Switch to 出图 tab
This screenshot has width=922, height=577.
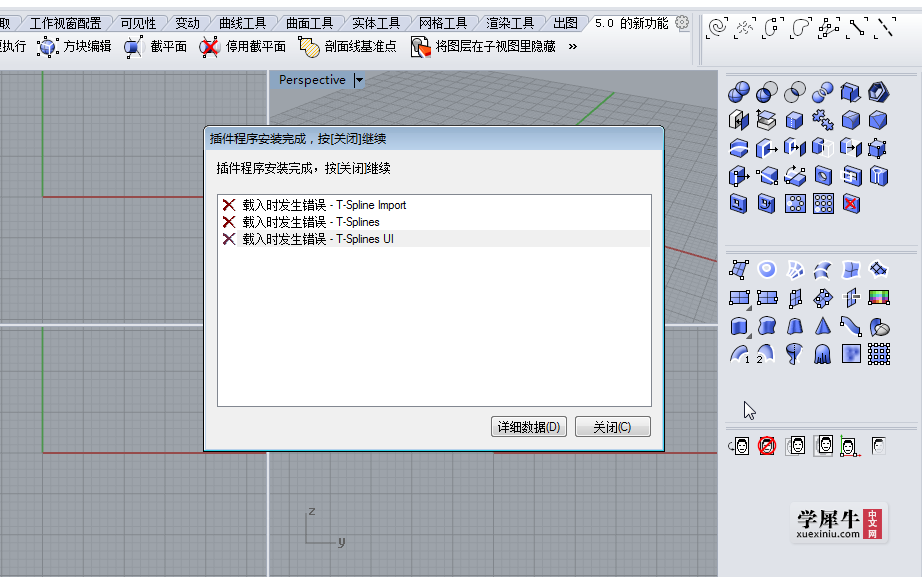tap(565, 24)
